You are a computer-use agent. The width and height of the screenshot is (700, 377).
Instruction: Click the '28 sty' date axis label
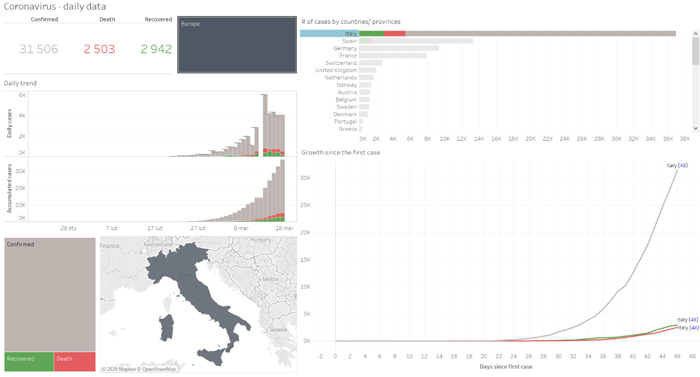(x=68, y=228)
